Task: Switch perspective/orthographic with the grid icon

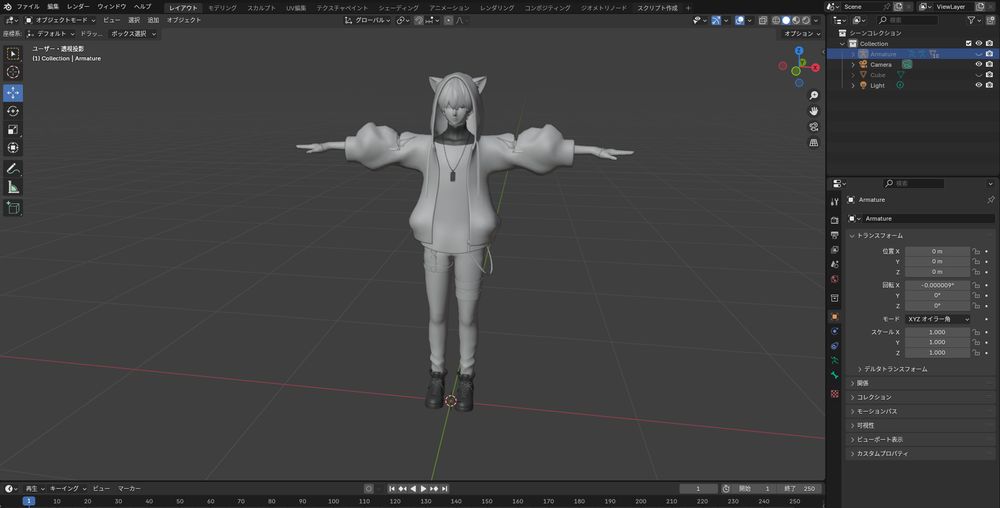Action: [x=814, y=143]
